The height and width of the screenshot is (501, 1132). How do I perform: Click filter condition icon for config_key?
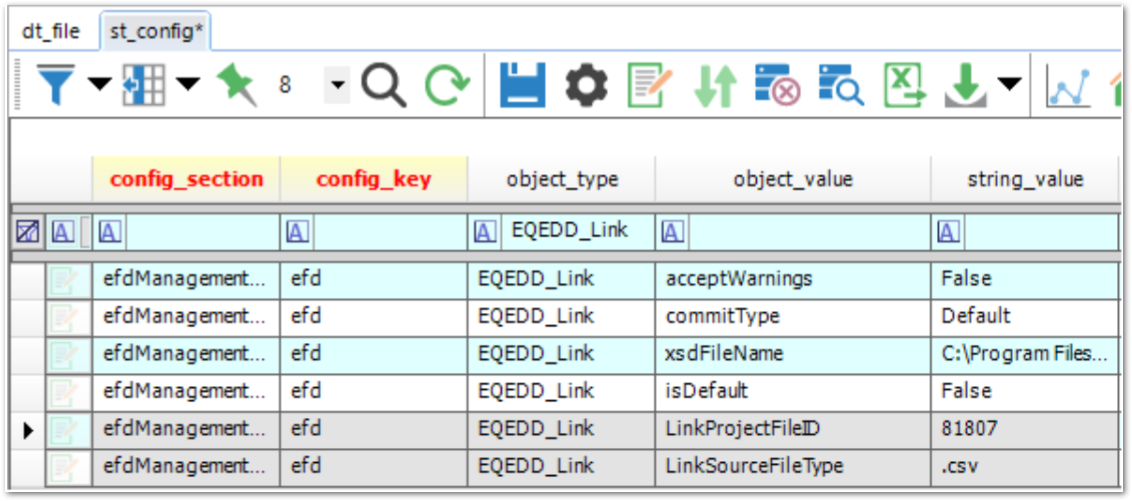click(x=297, y=232)
